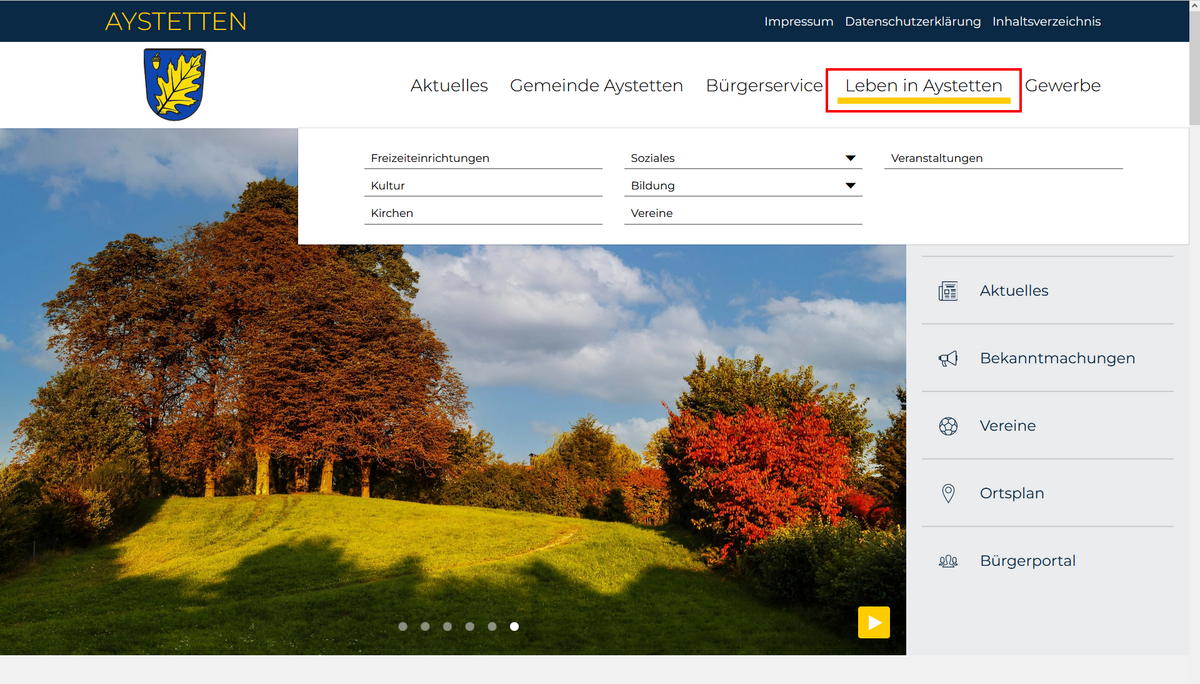
Task: Open the Aktuelles text link in the sidebar
Action: pos(1014,291)
